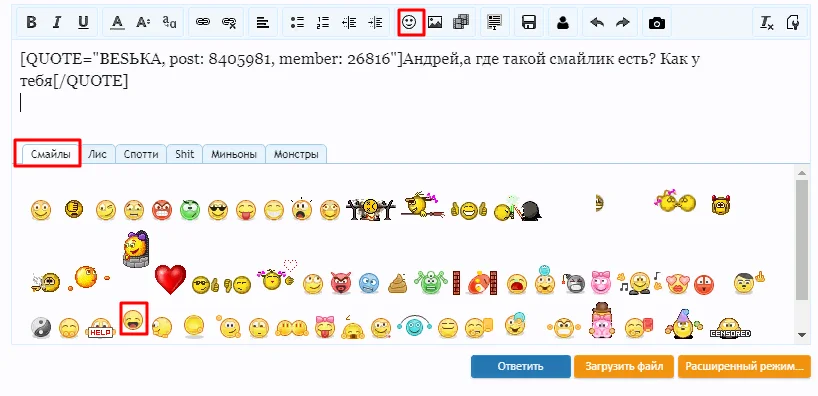Insert the shocked open-mouth smiley
Screen dimensions: 818x396
point(302,209)
